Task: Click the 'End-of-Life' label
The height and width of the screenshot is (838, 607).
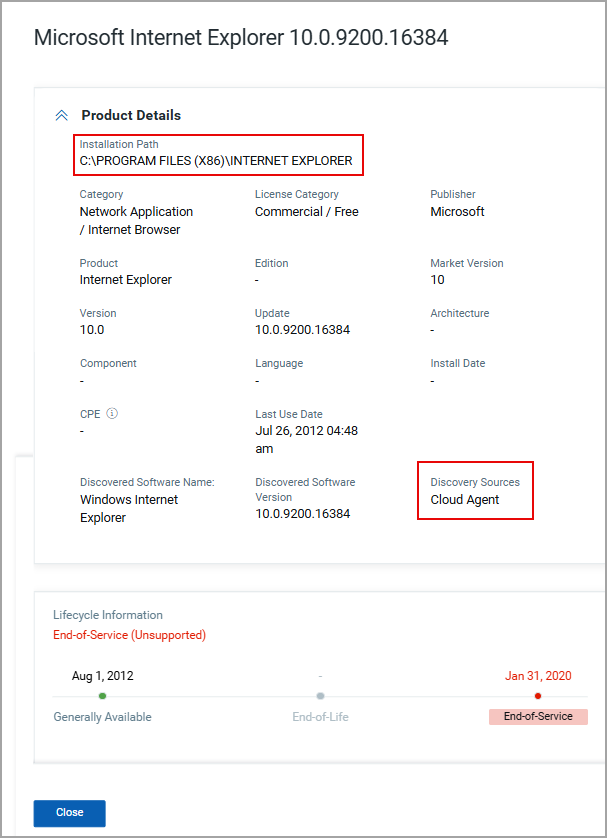Action: (320, 717)
